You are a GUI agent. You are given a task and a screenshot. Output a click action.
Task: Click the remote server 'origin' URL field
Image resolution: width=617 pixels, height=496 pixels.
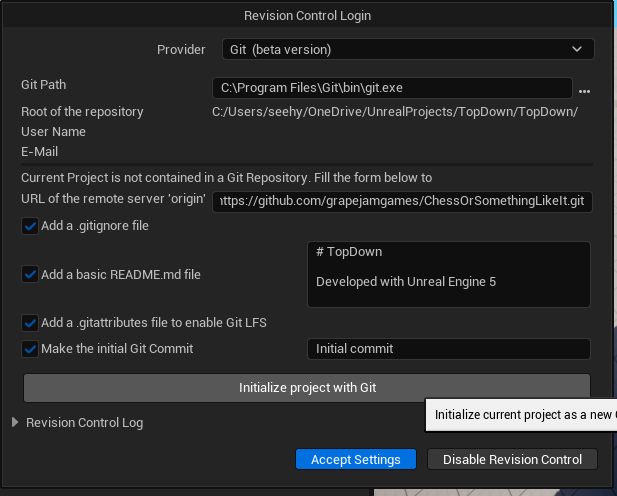pos(401,201)
